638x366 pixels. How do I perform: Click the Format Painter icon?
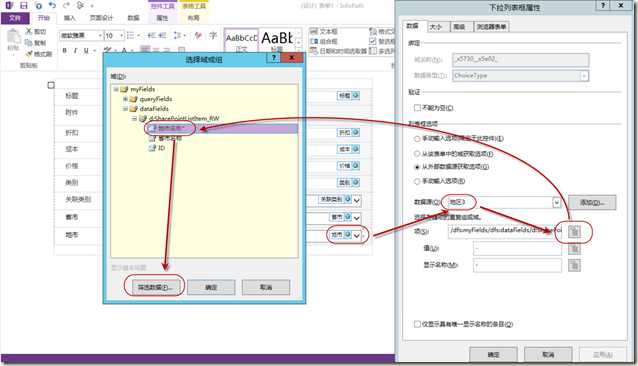(x=29, y=53)
